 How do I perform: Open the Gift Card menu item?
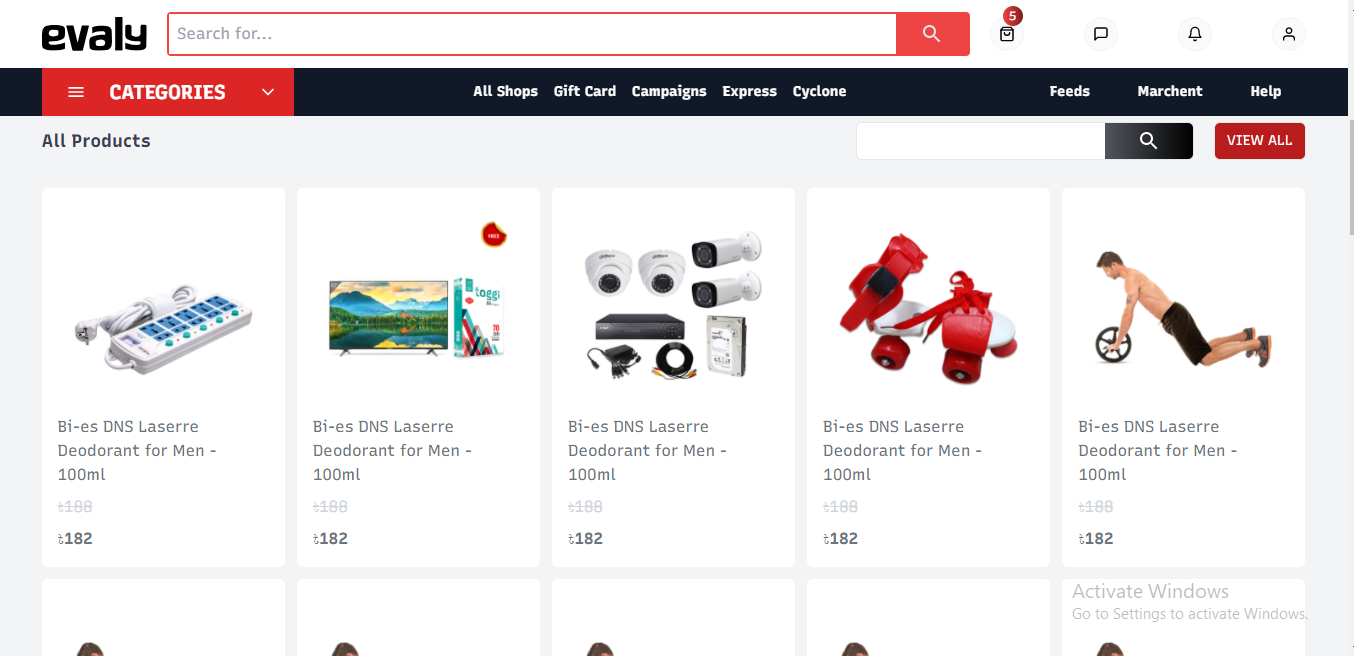tap(585, 91)
